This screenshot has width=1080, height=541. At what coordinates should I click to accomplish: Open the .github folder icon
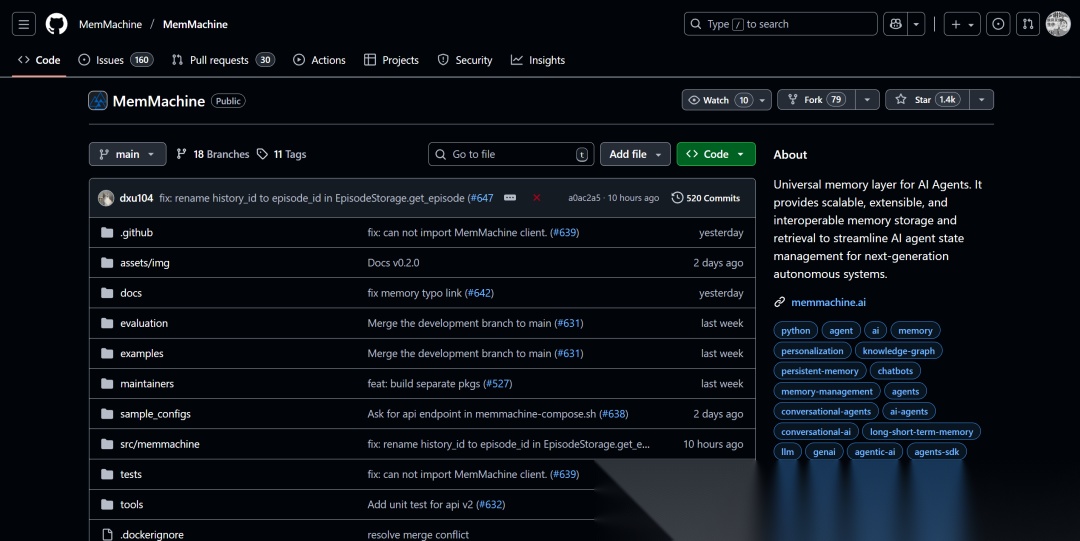(107, 233)
